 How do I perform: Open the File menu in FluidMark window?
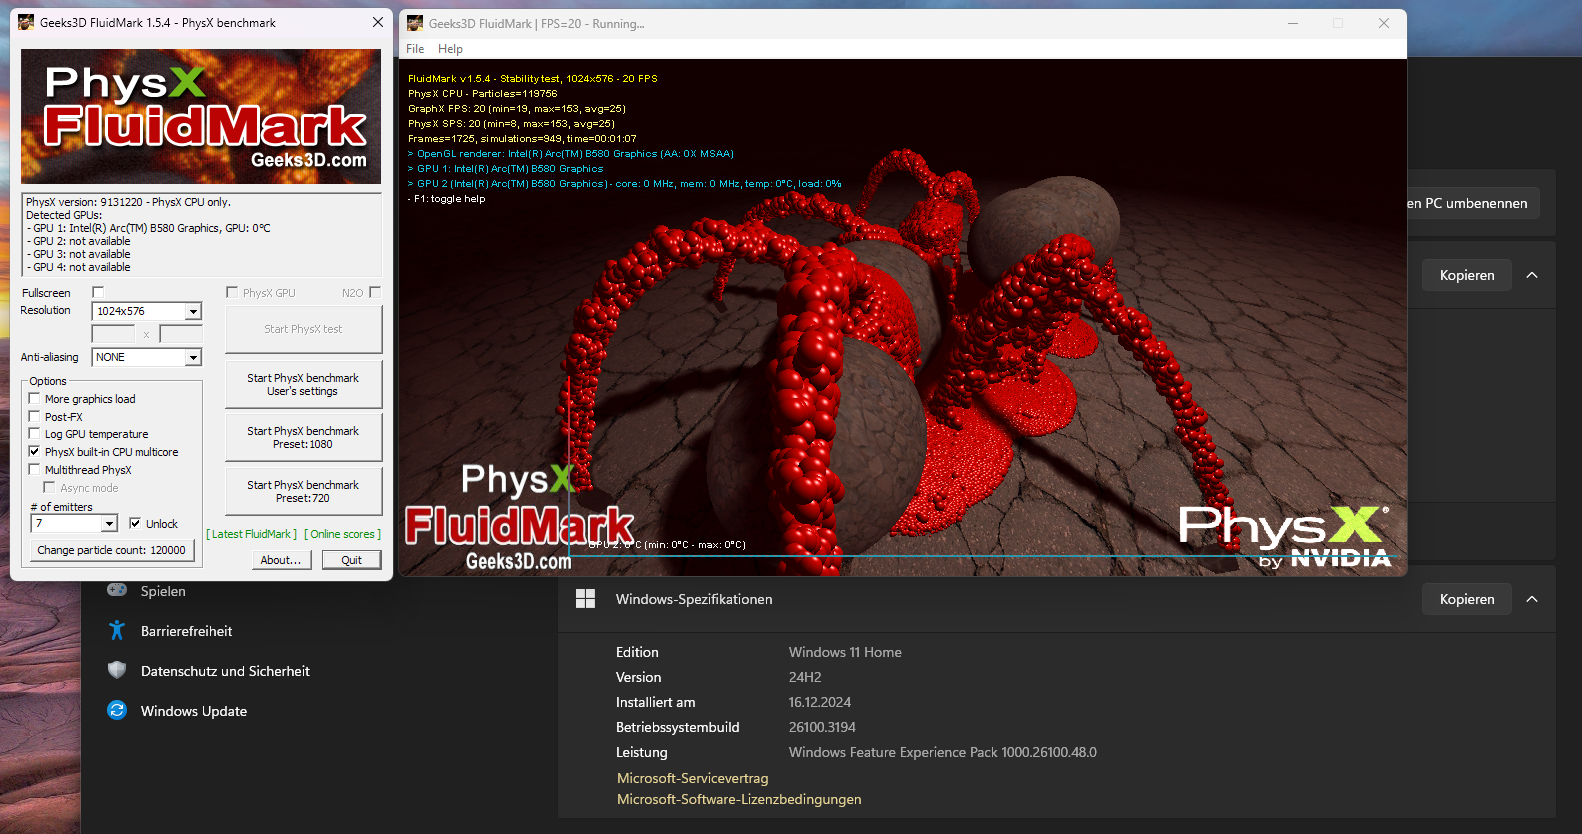415,49
